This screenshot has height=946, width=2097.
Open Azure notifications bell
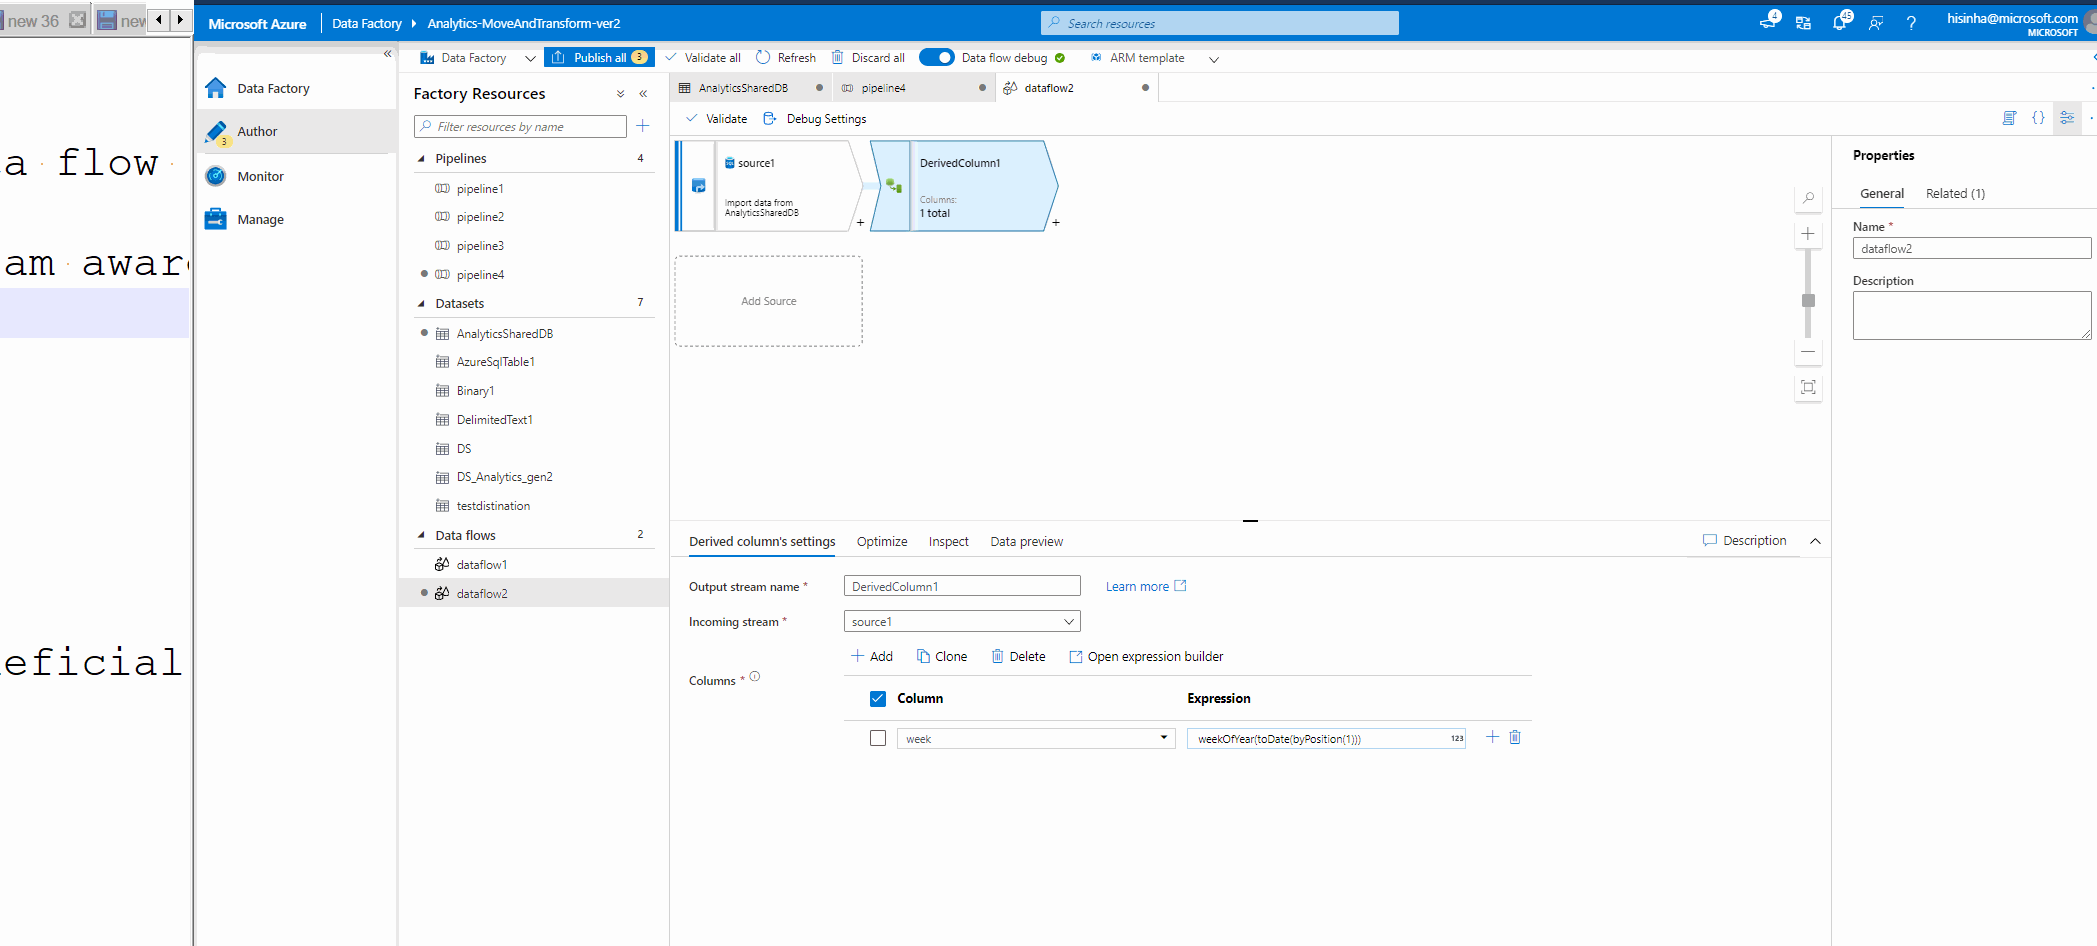point(1840,22)
